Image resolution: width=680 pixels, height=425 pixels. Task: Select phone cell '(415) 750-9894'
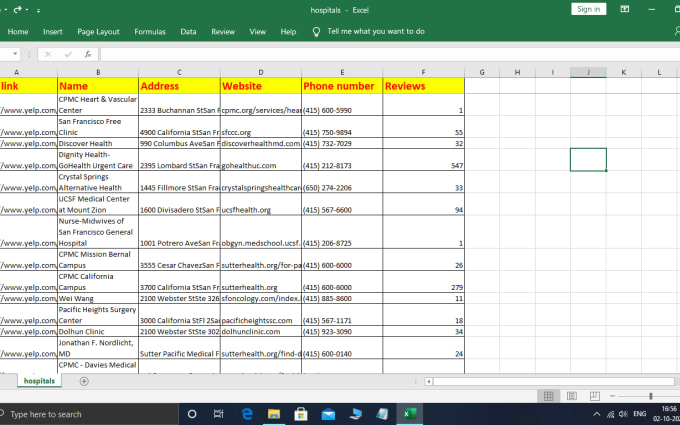pos(342,127)
